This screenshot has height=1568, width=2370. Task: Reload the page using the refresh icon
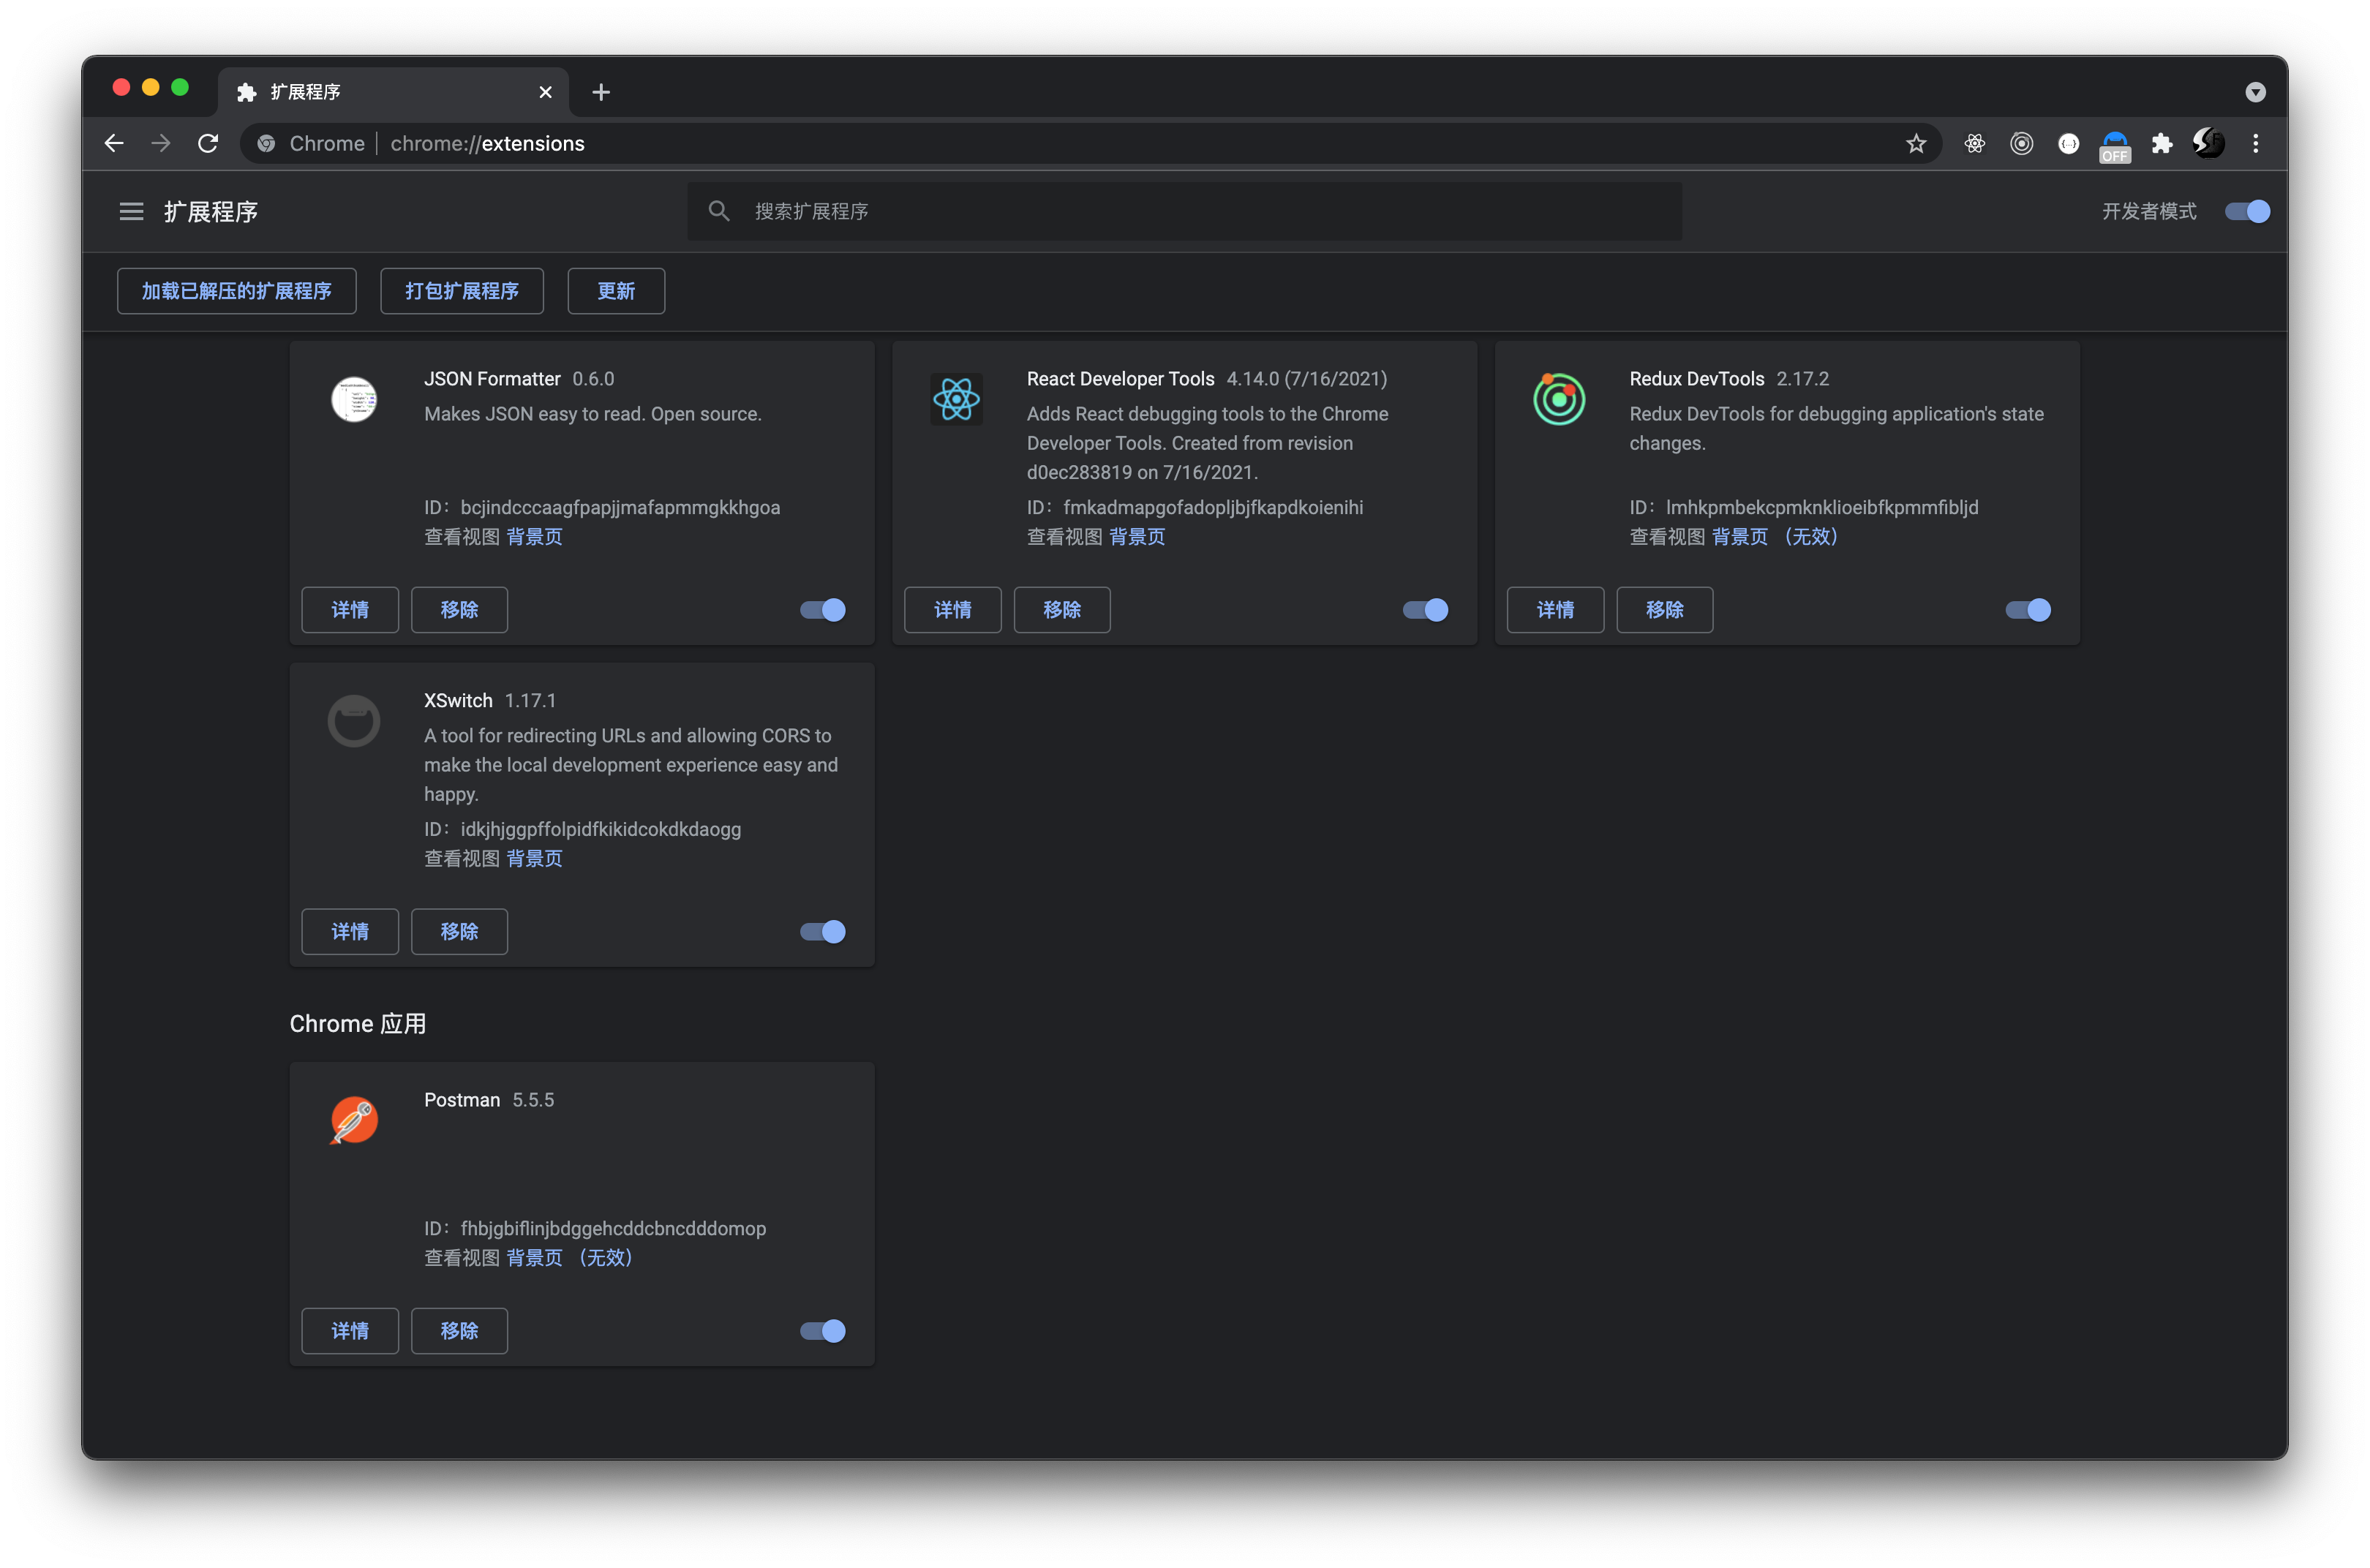pyautogui.click(x=208, y=144)
